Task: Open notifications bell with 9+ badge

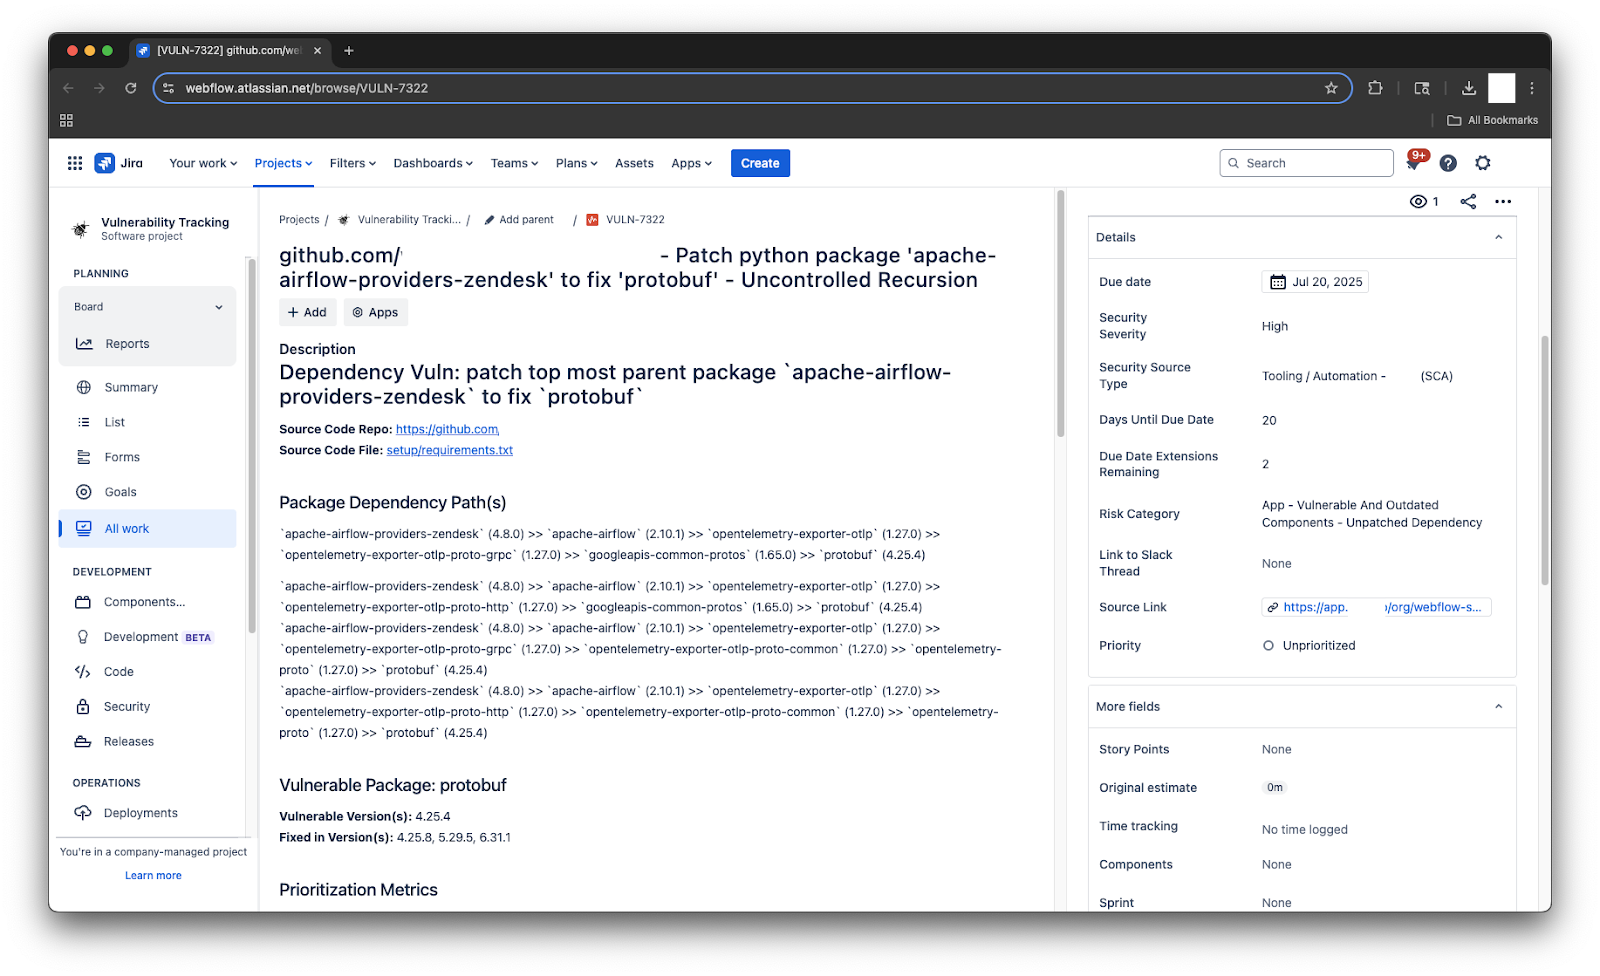Action: (1414, 162)
